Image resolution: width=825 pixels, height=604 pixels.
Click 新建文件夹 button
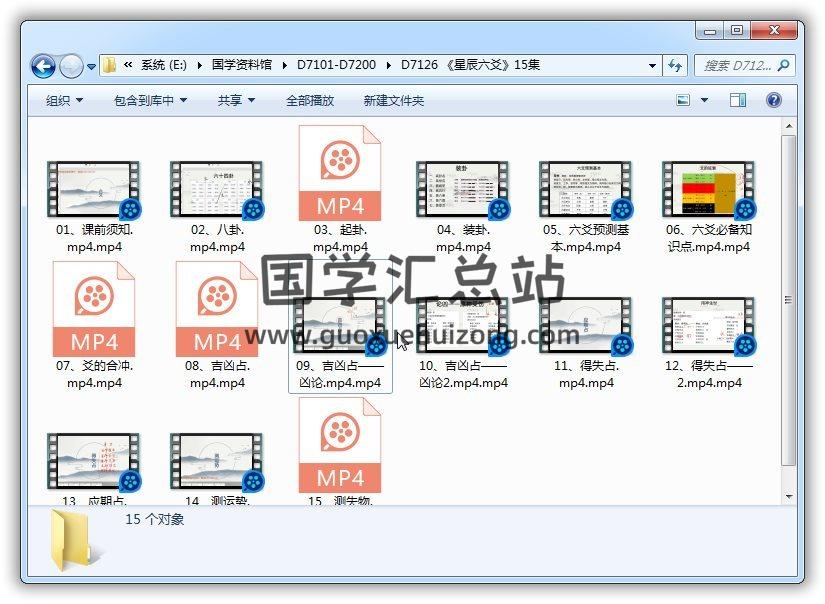(x=394, y=100)
